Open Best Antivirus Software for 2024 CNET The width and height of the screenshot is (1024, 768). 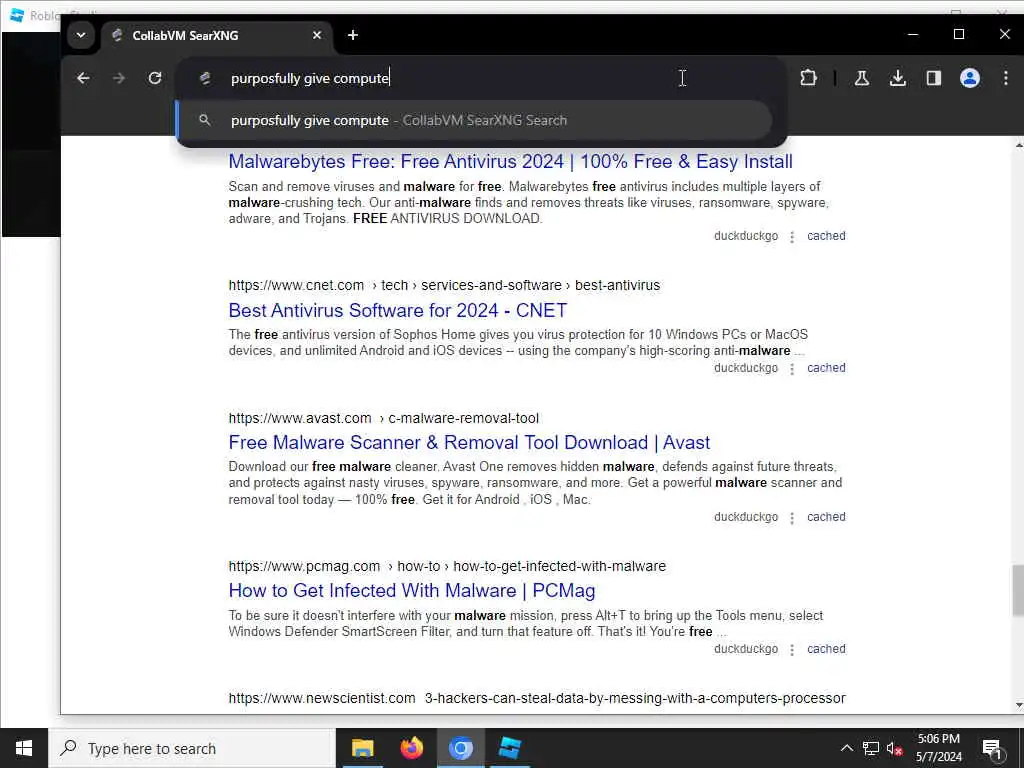coord(398,310)
